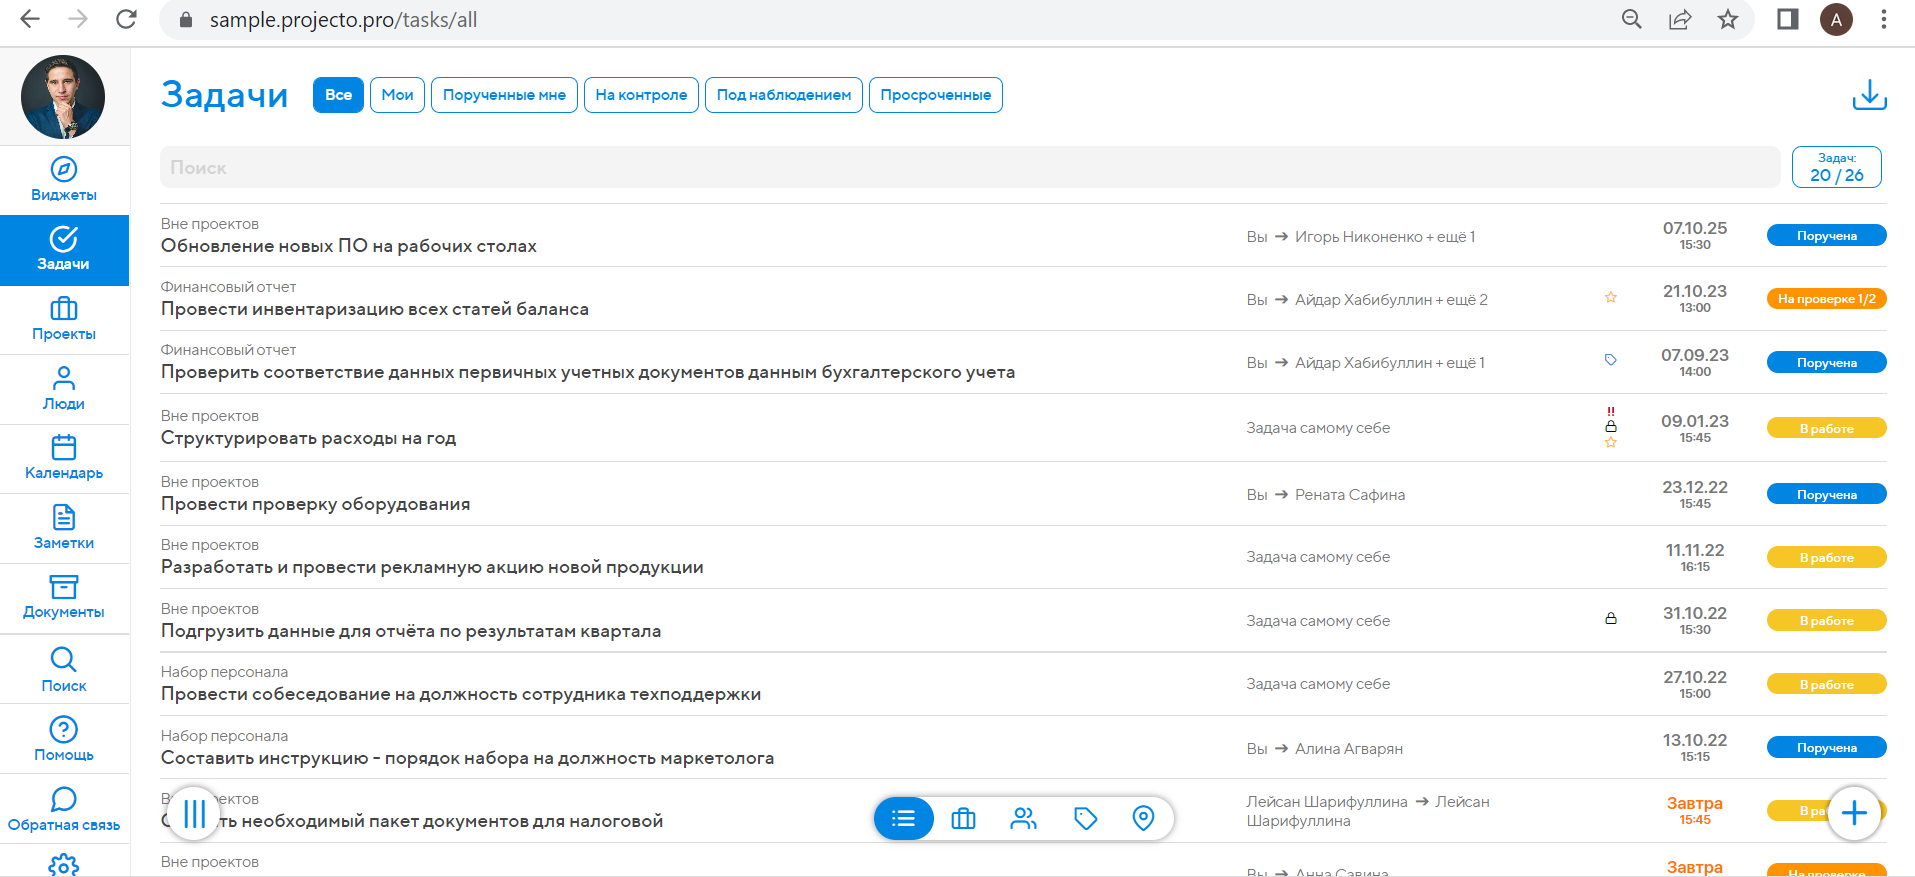1915x877 pixels.
Task: Open task Провести проверку оборудования
Action: click(x=315, y=504)
